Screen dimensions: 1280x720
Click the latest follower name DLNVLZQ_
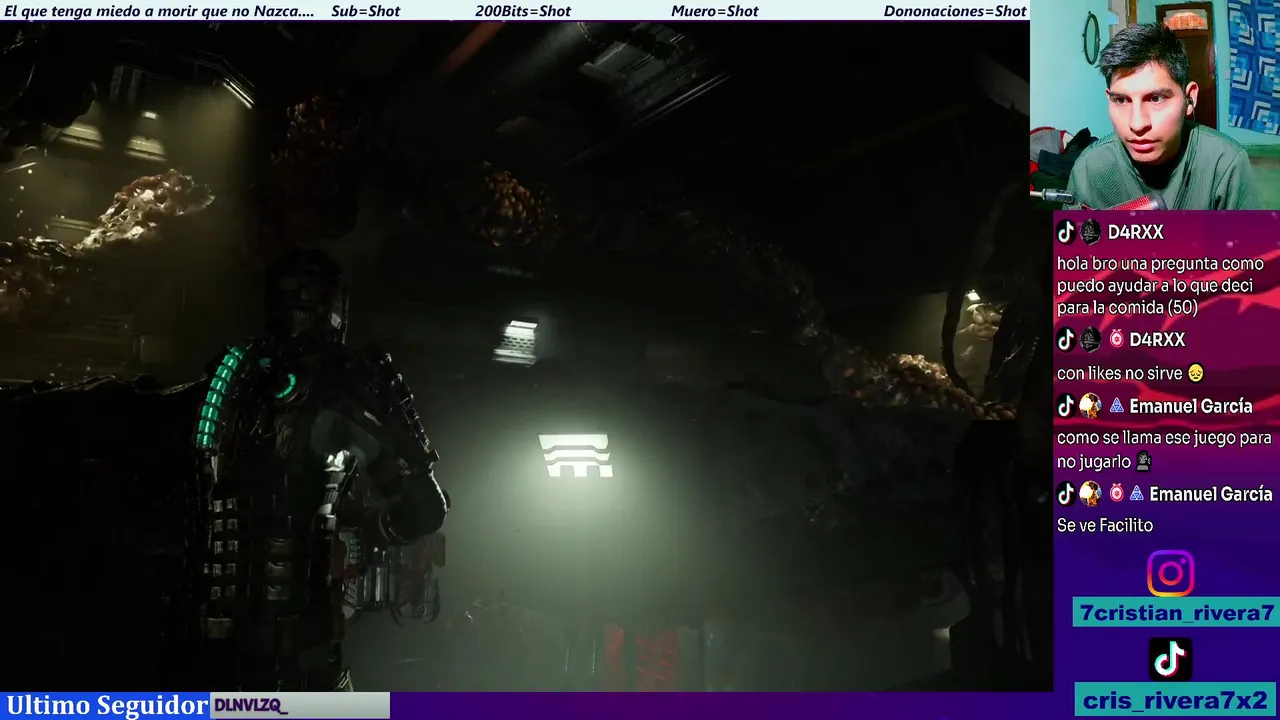pos(250,706)
